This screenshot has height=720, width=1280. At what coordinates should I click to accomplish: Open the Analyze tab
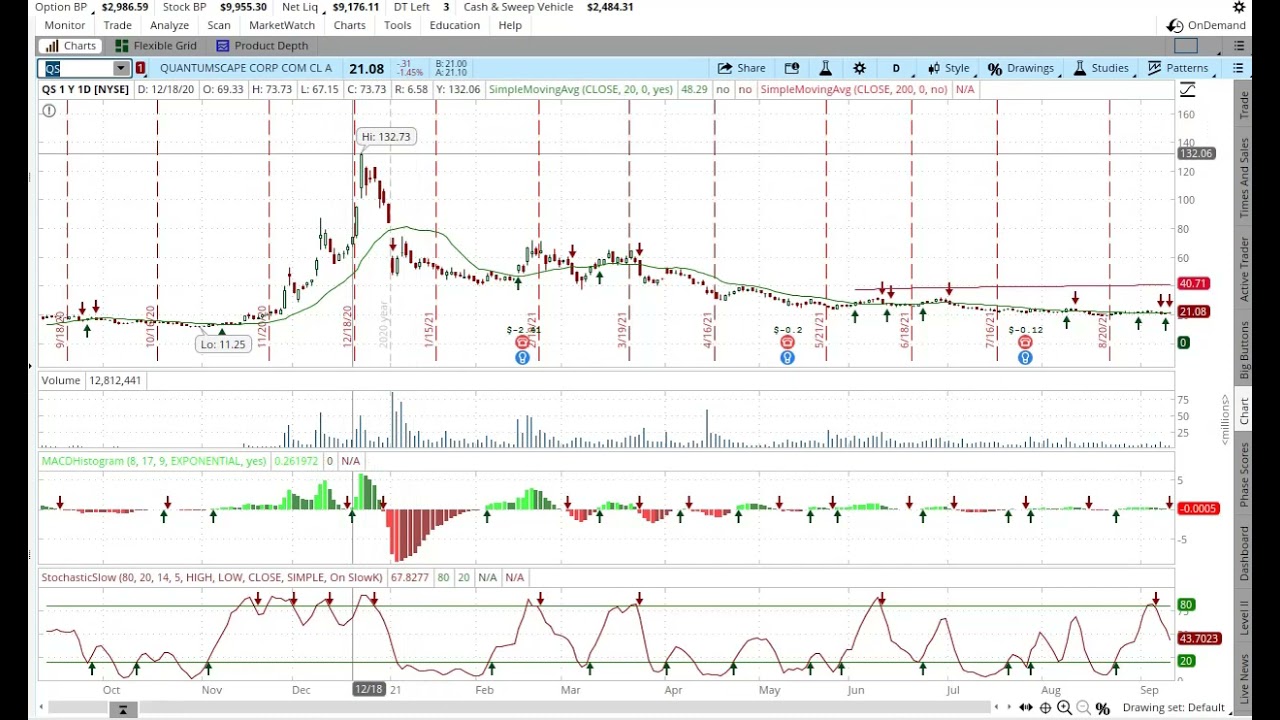[169, 25]
